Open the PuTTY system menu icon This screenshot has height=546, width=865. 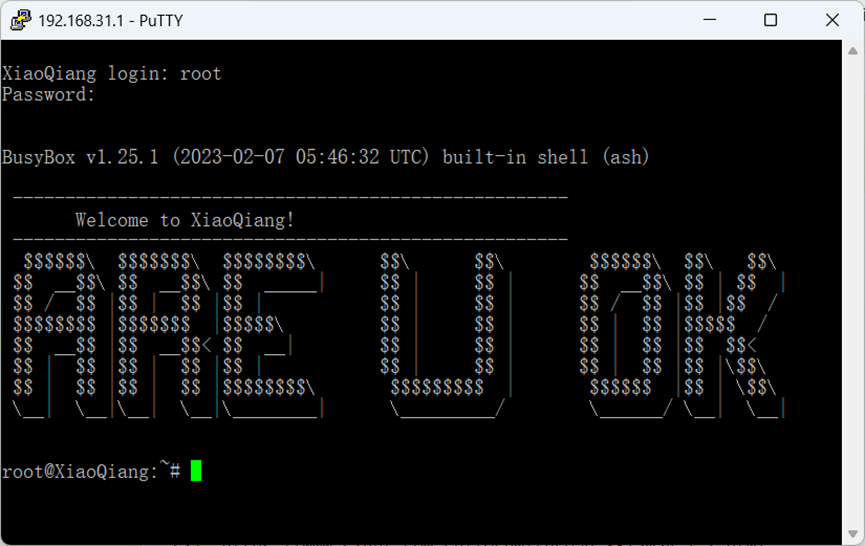[x=20, y=20]
